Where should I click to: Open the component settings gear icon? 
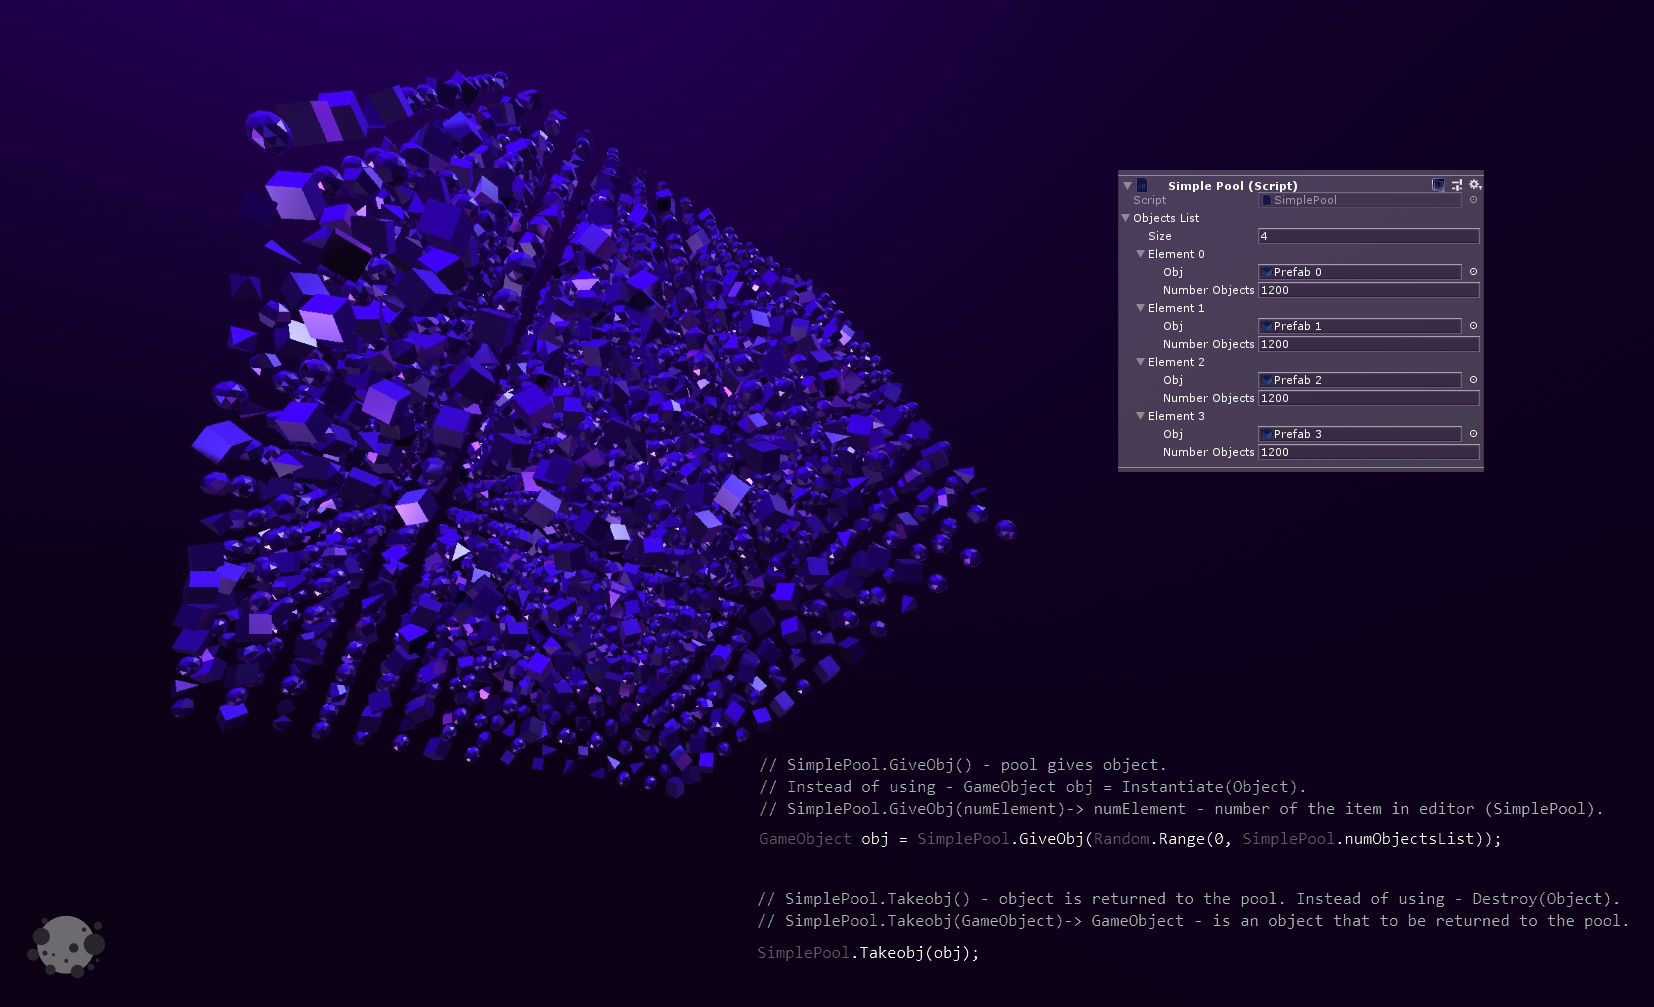point(1474,184)
